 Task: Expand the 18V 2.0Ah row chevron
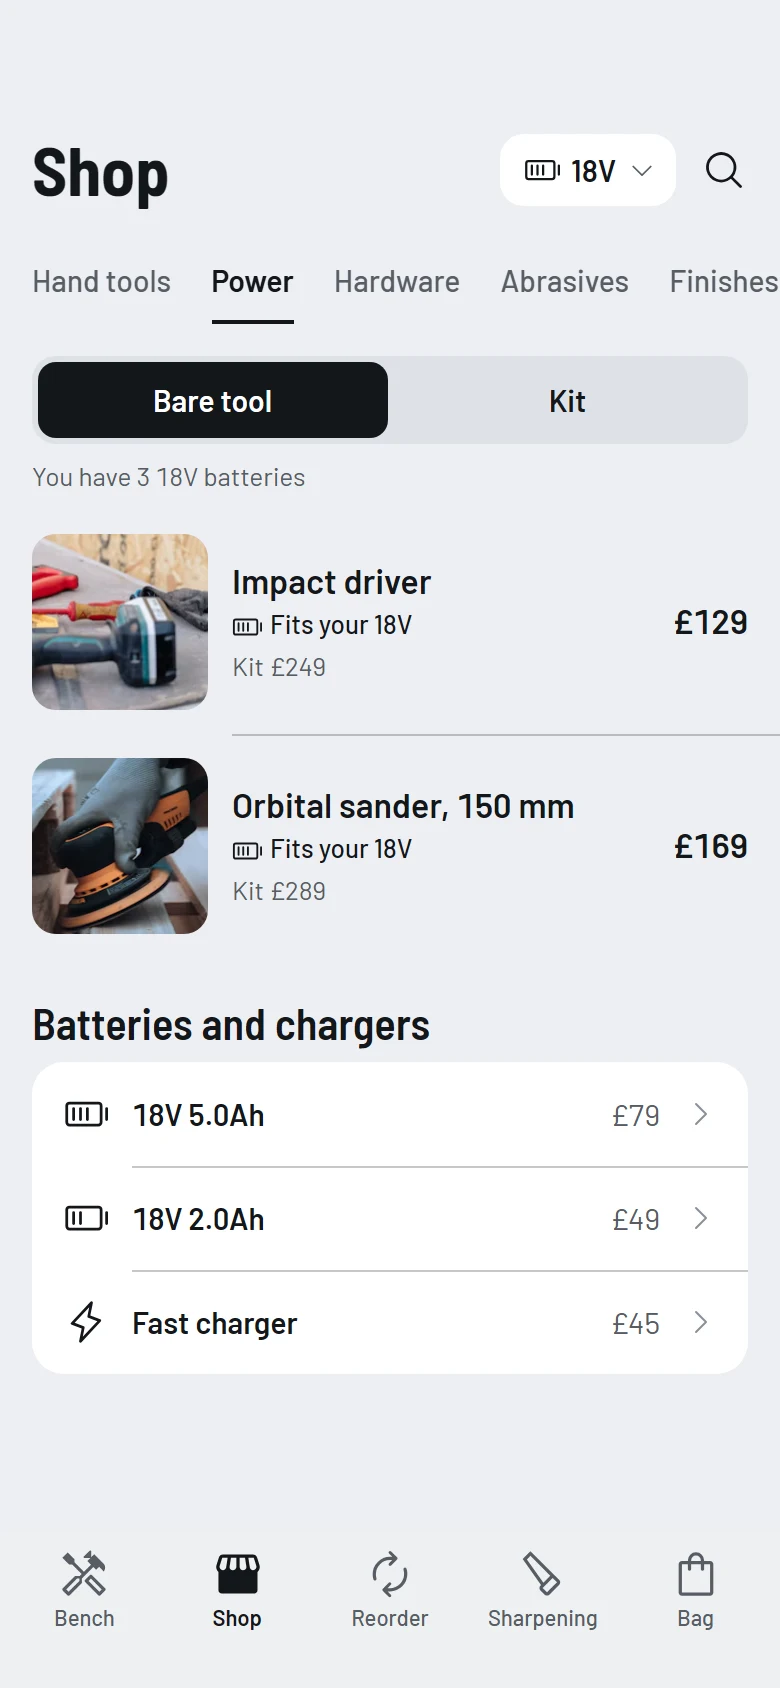pyautogui.click(x=701, y=1218)
